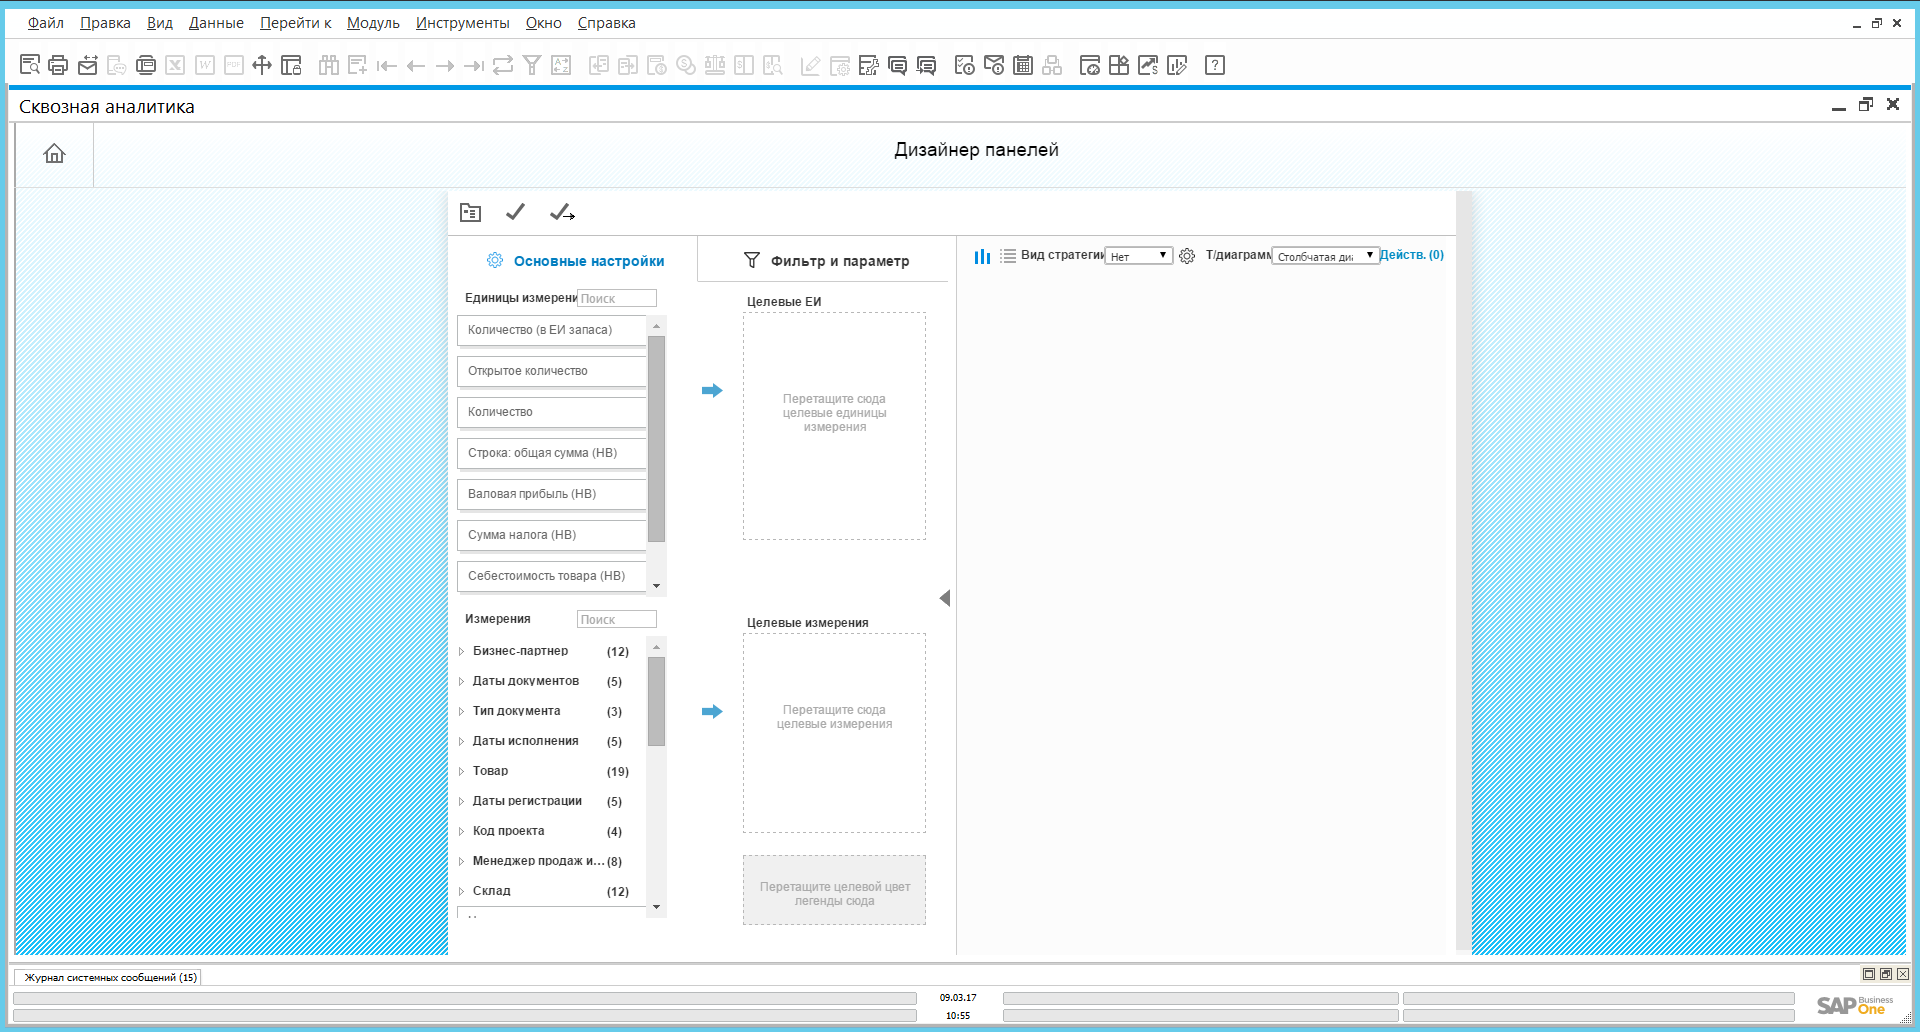This screenshot has height=1032, width=1920.
Task: Click the Refresh arrows icon
Action: coord(503,65)
